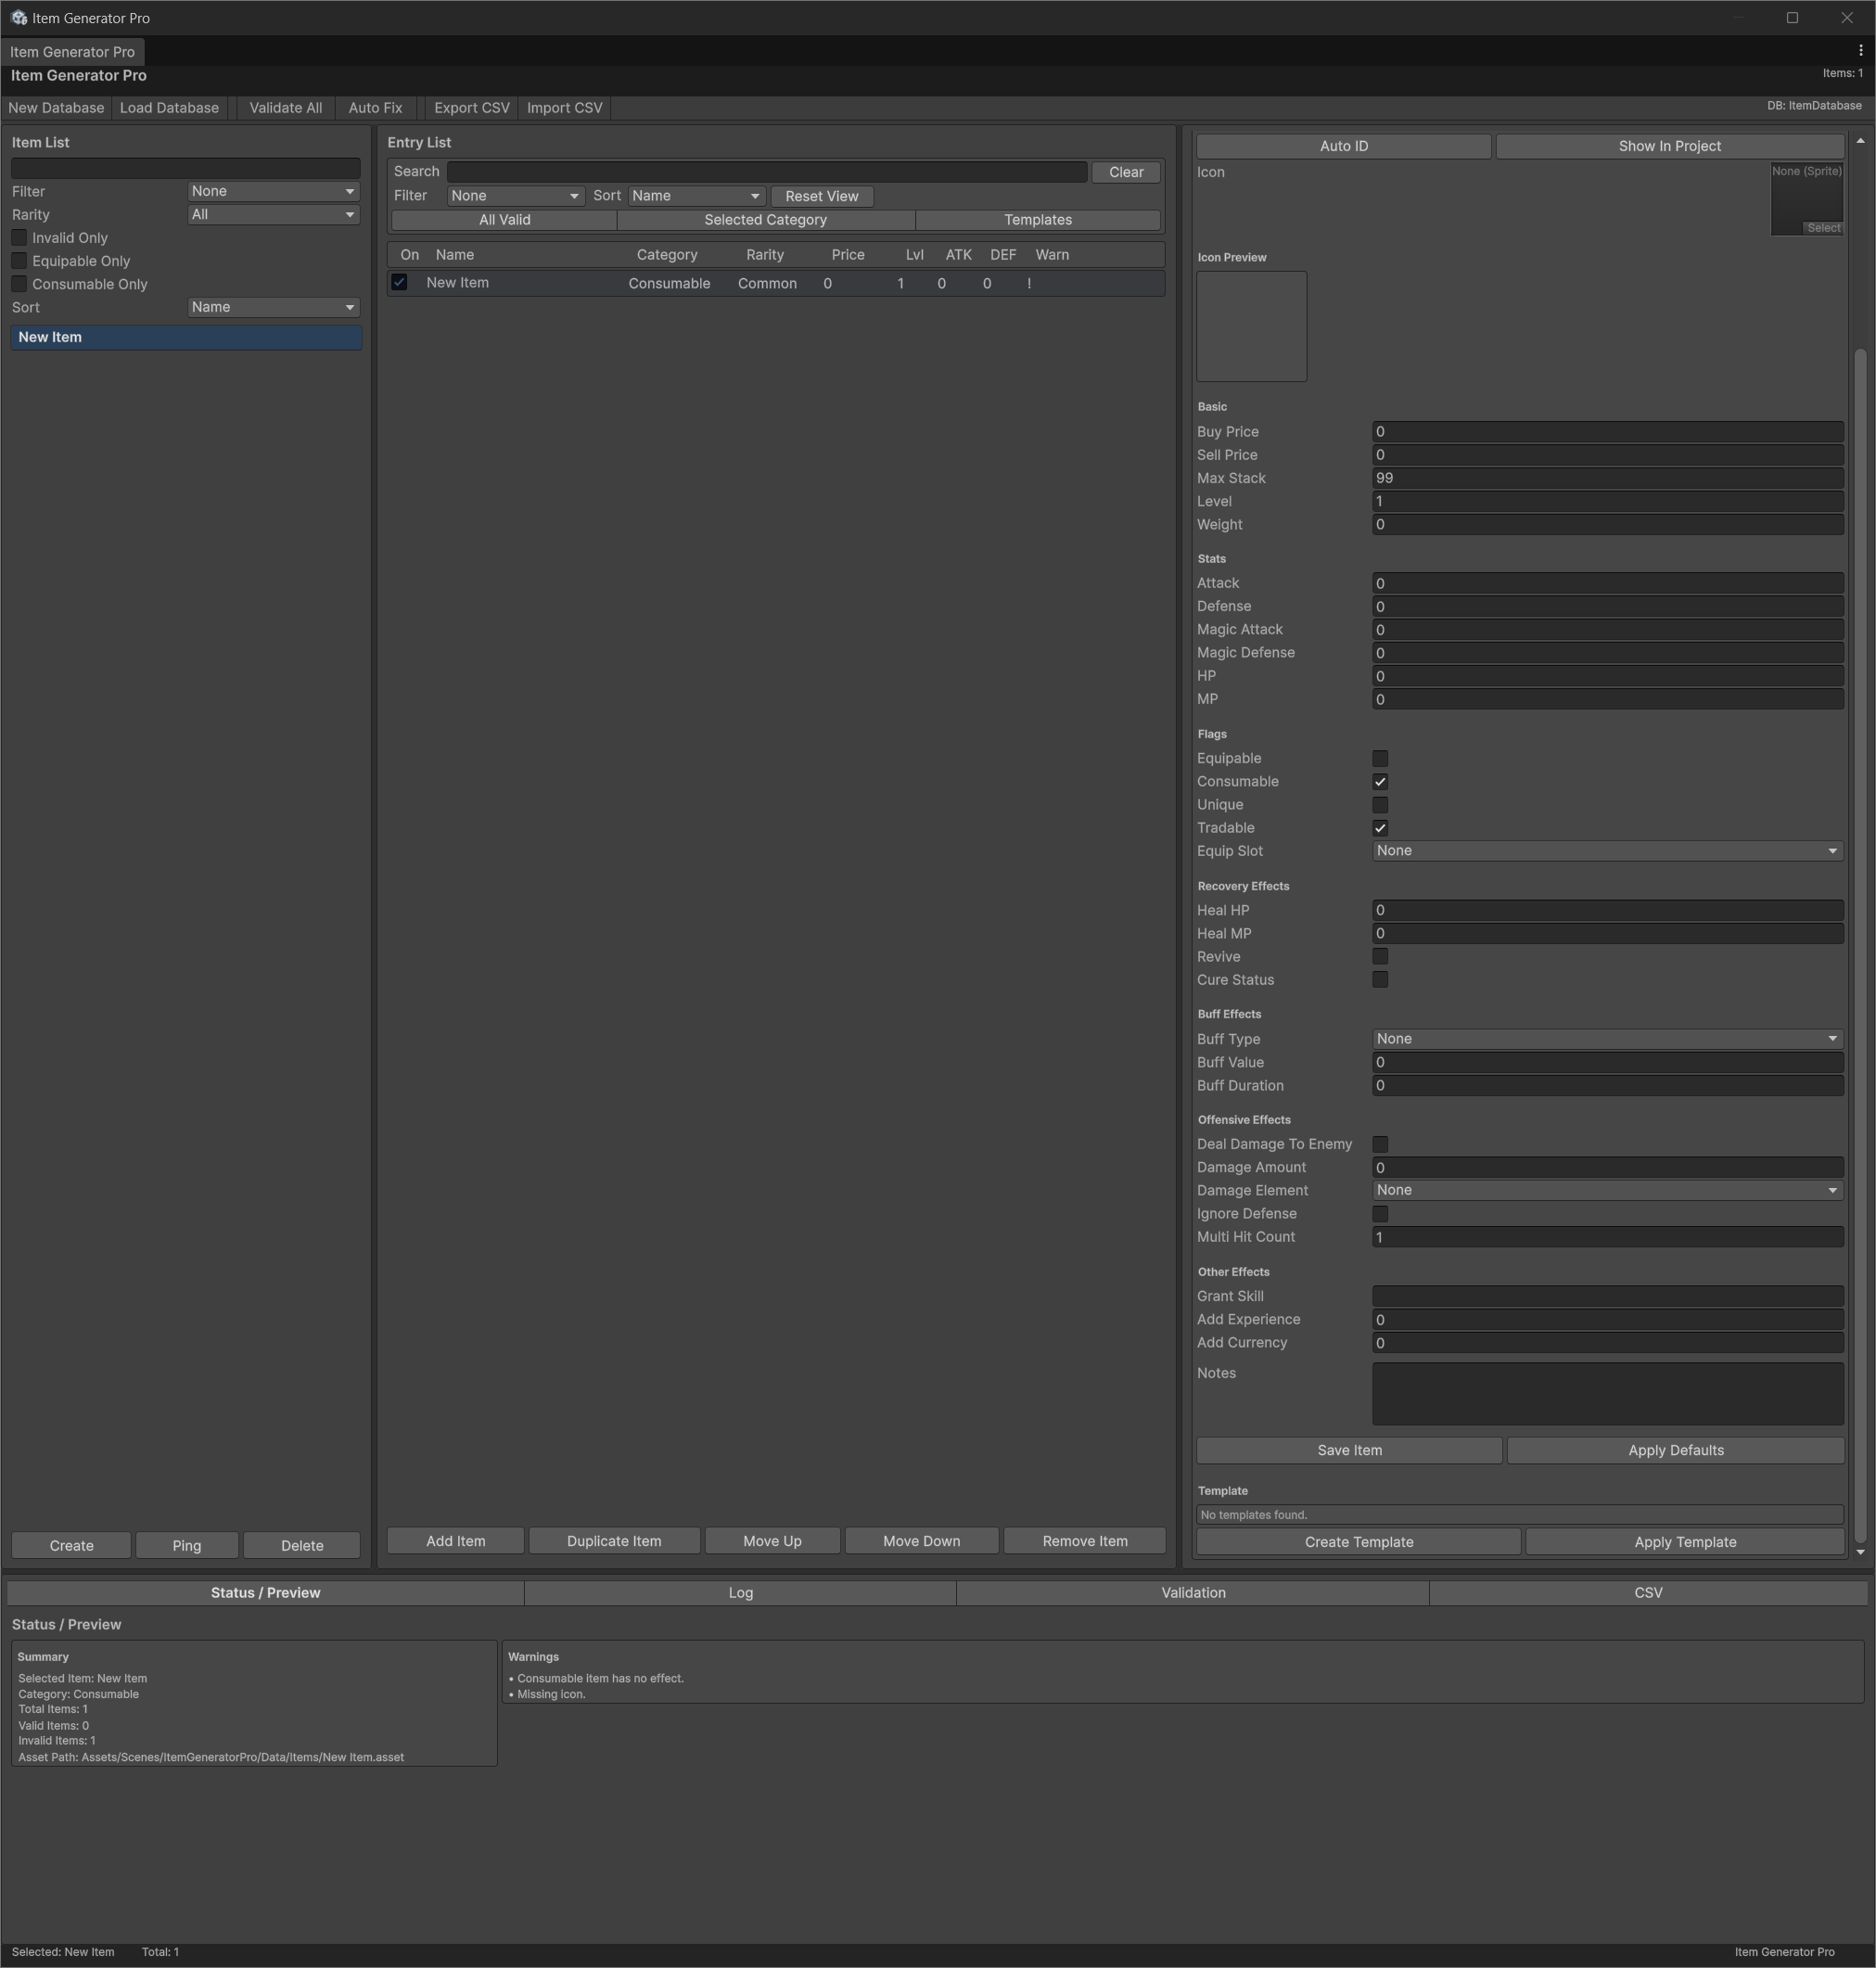Image resolution: width=1876 pixels, height=1968 pixels.
Task: Click the Create Template button
Action: point(1358,1542)
